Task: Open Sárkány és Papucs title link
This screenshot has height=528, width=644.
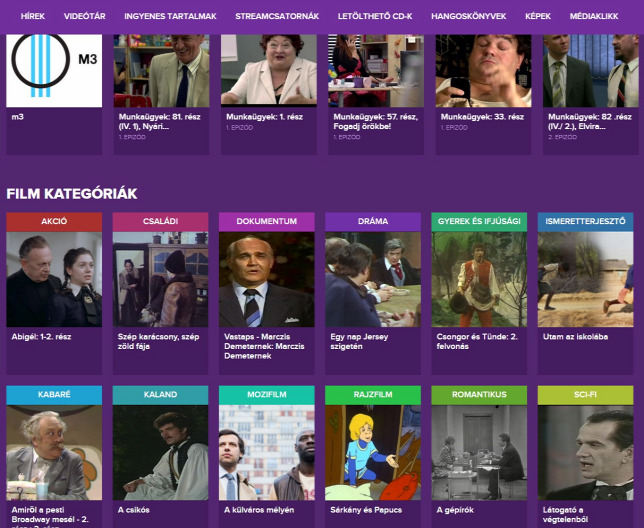Action: (366, 510)
